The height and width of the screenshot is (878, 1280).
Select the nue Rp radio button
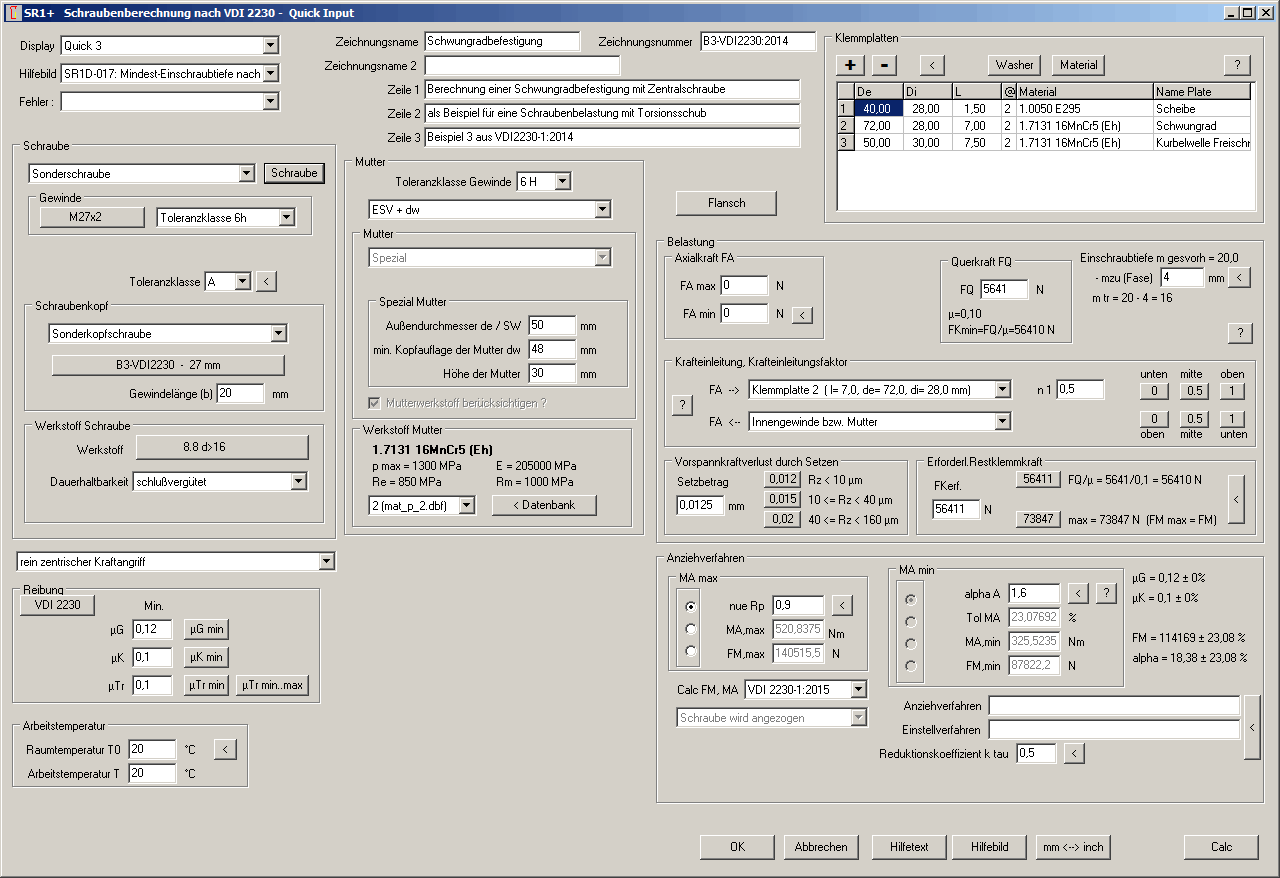(x=690, y=606)
